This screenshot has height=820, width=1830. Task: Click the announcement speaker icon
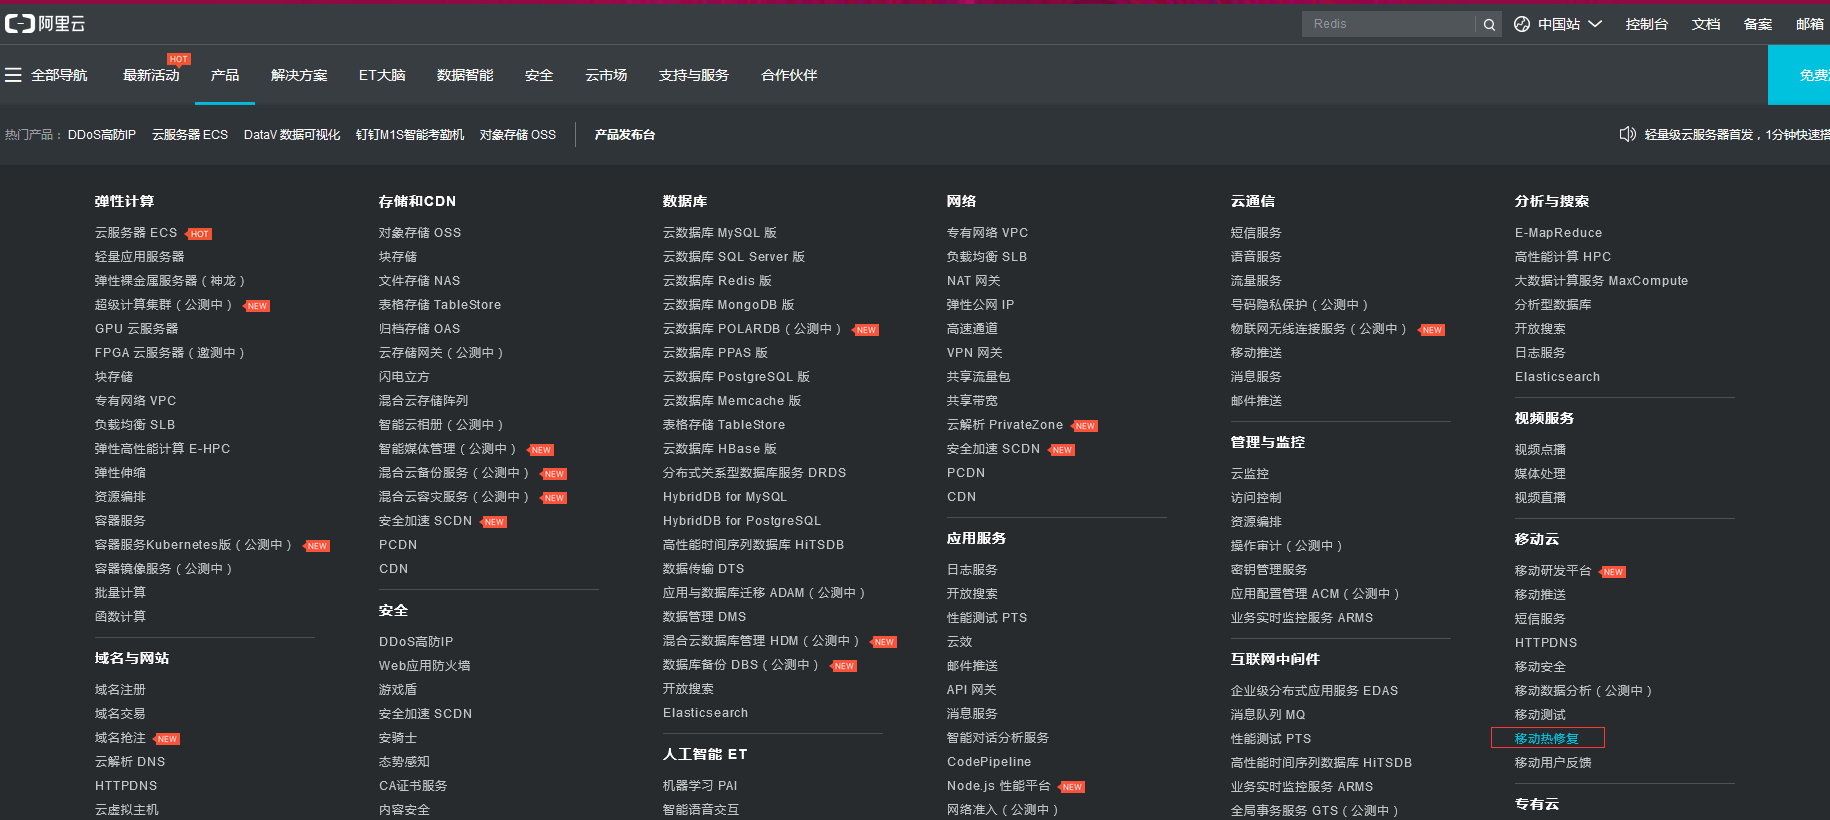point(1627,134)
